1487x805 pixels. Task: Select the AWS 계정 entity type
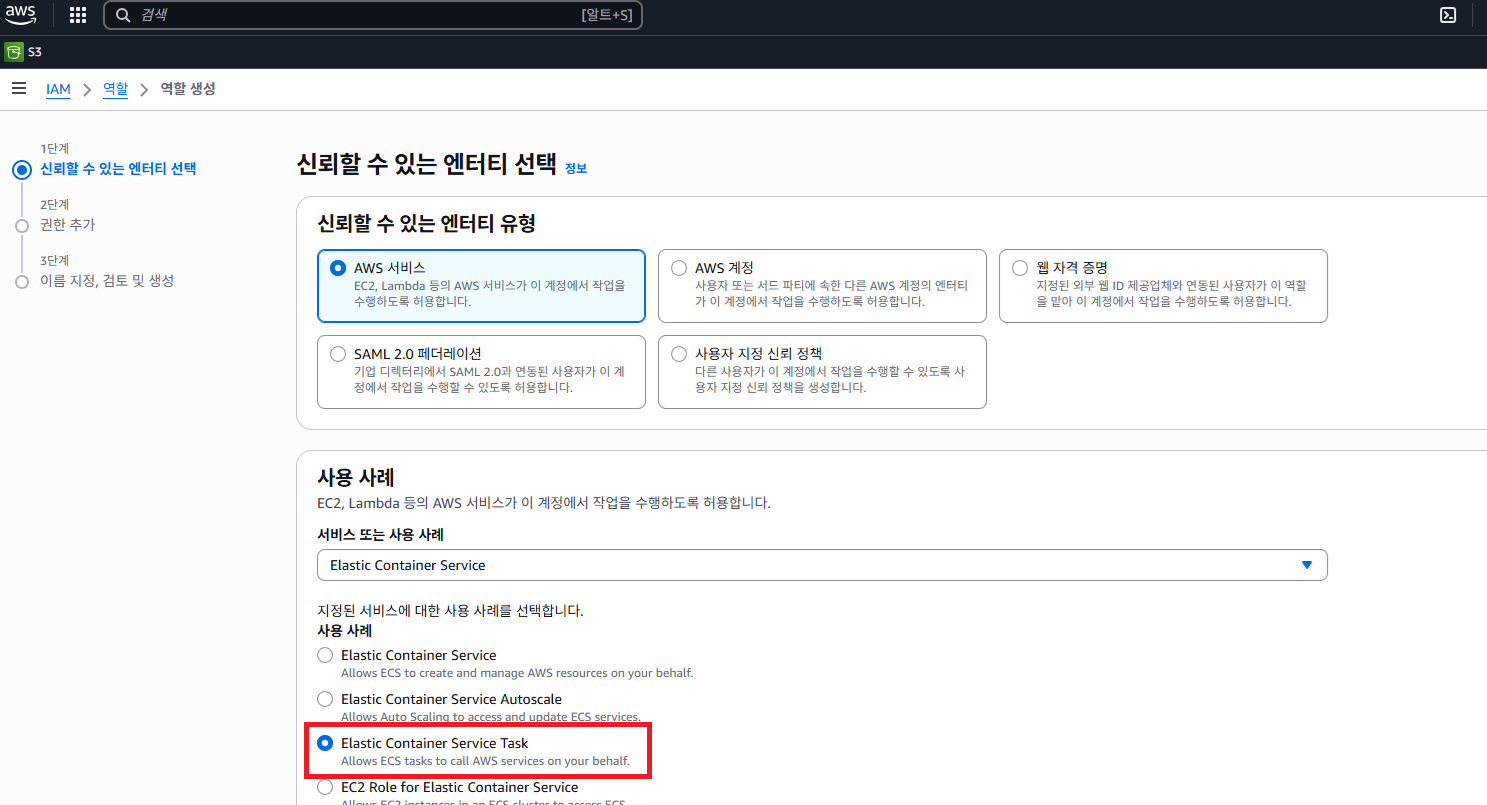[680, 268]
